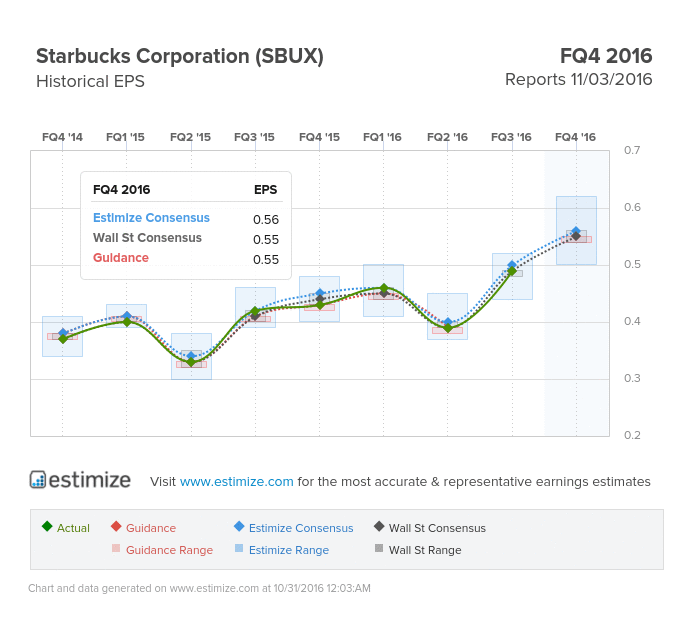This screenshot has width=685, height=620.
Task: Click the 0.7 y-axis label
Action: [632, 150]
